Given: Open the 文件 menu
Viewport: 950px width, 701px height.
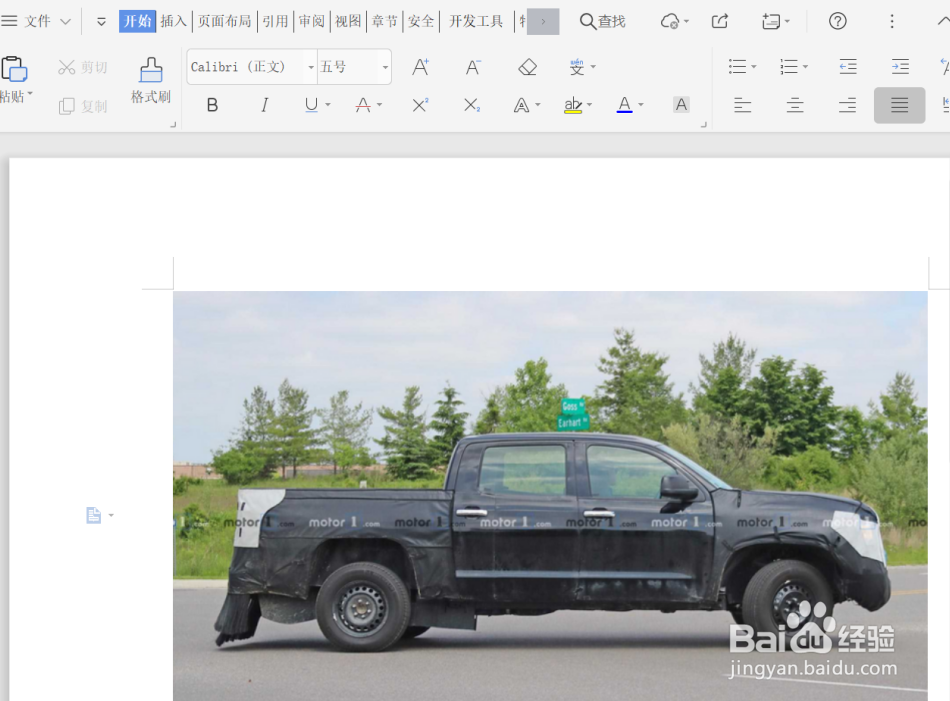Looking at the screenshot, I should [x=37, y=21].
